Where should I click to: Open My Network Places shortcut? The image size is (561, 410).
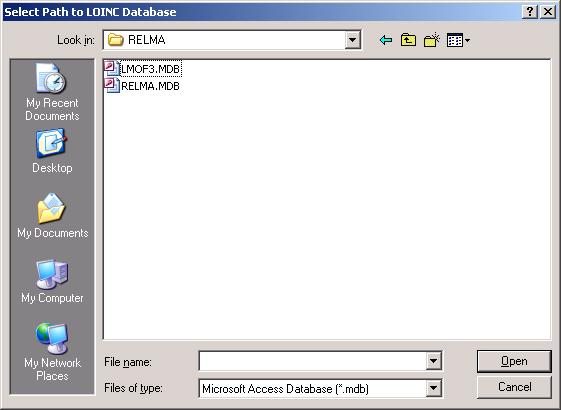tap(52, 352)
